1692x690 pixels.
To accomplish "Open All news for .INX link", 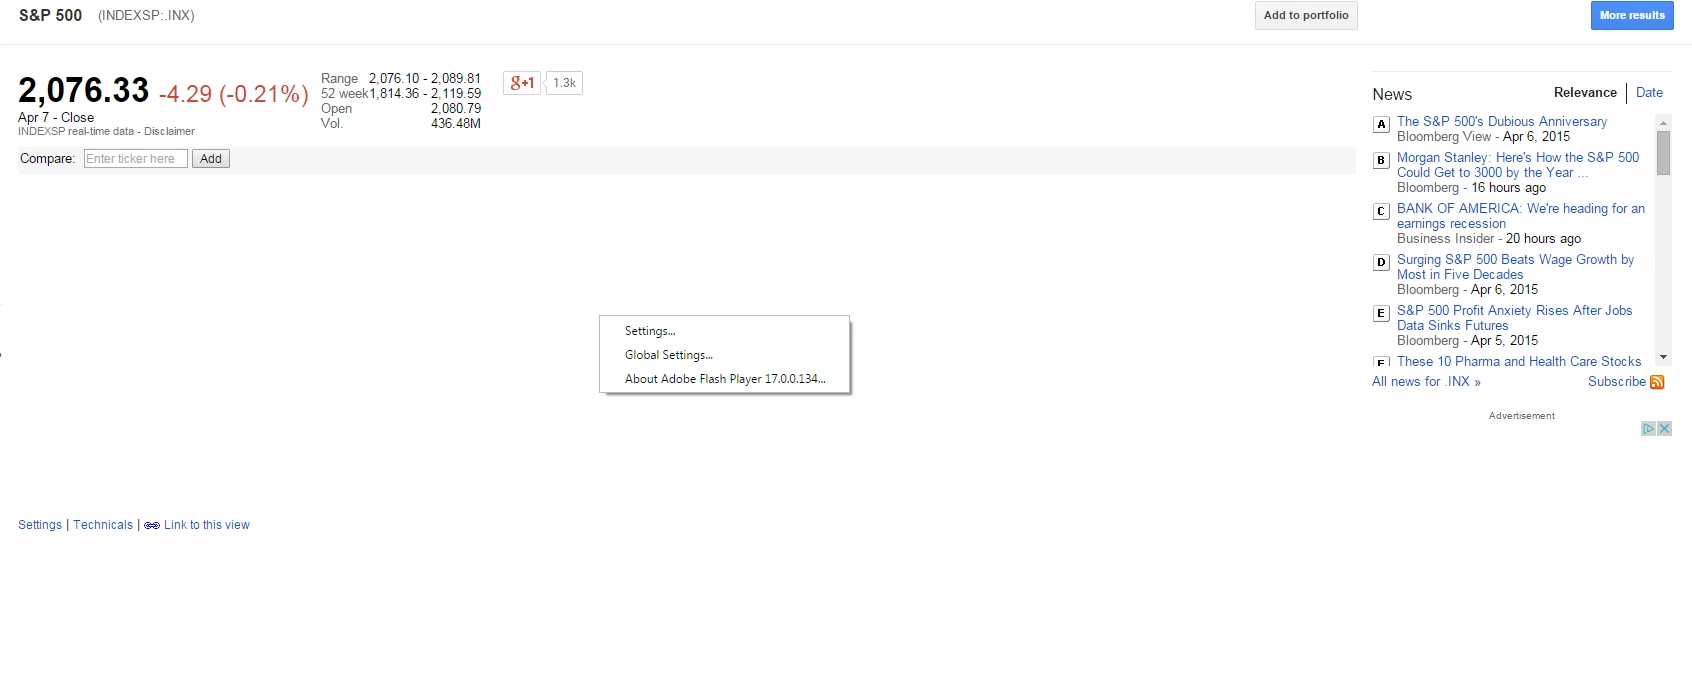I will pyautogui.click(x=1426, y=382).
